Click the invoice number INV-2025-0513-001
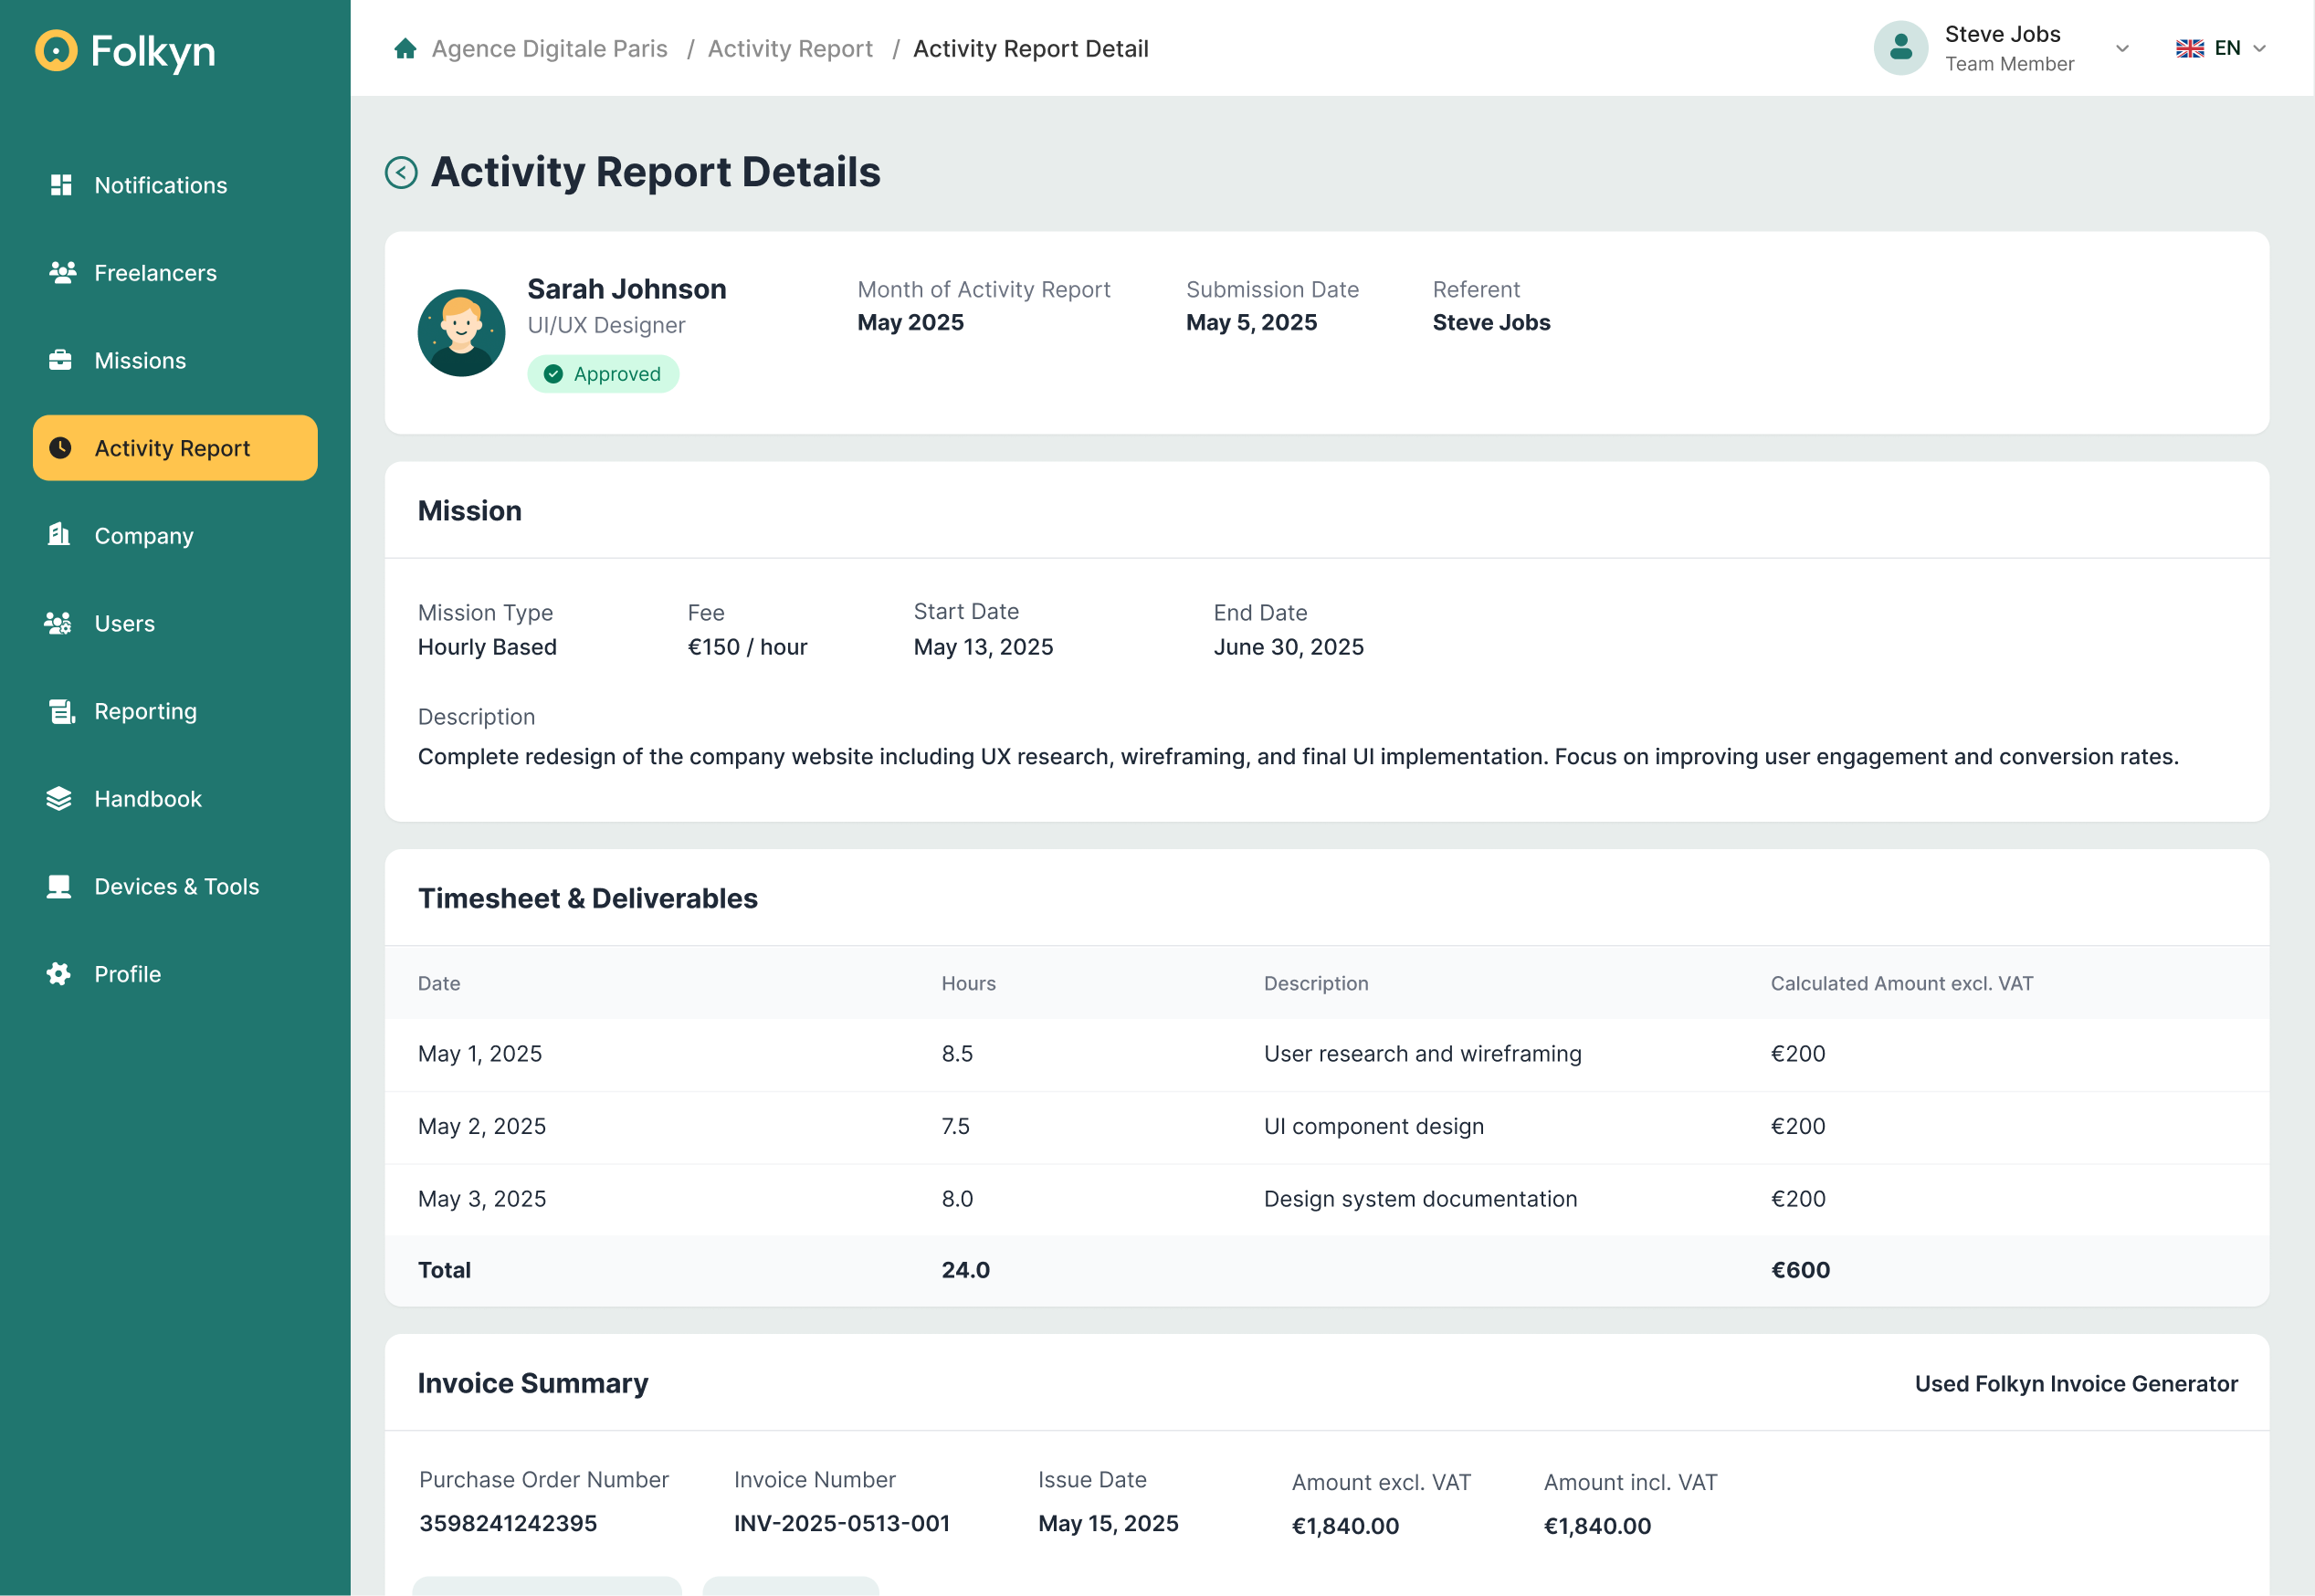 point(841,1523)
